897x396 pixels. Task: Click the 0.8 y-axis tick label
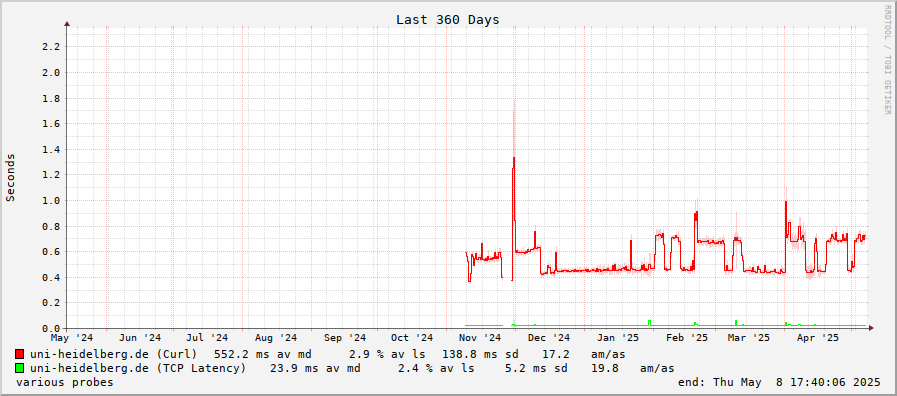tap(51, 226)
